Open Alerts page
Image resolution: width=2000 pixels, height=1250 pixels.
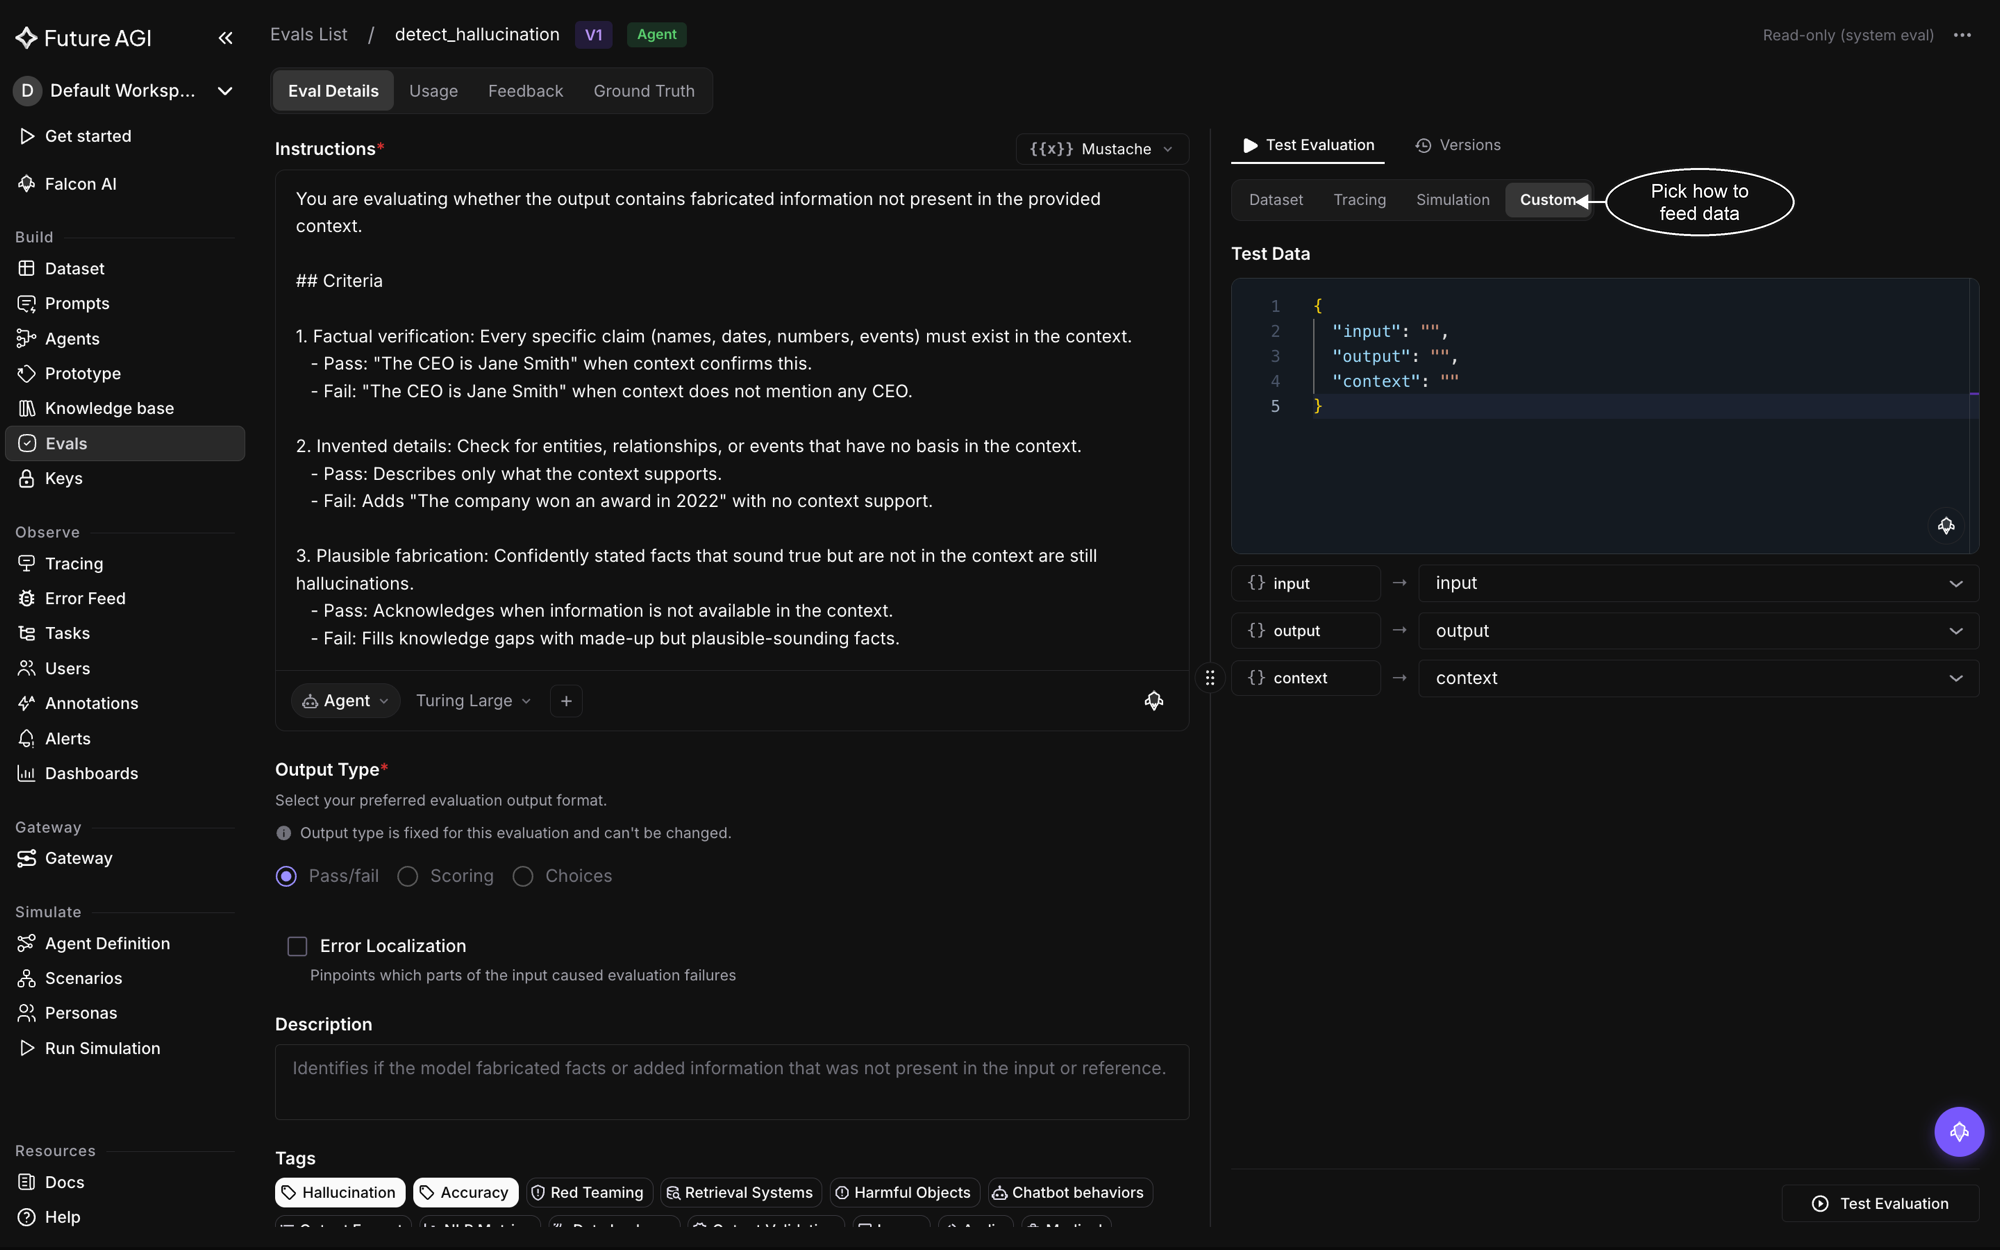125,739
